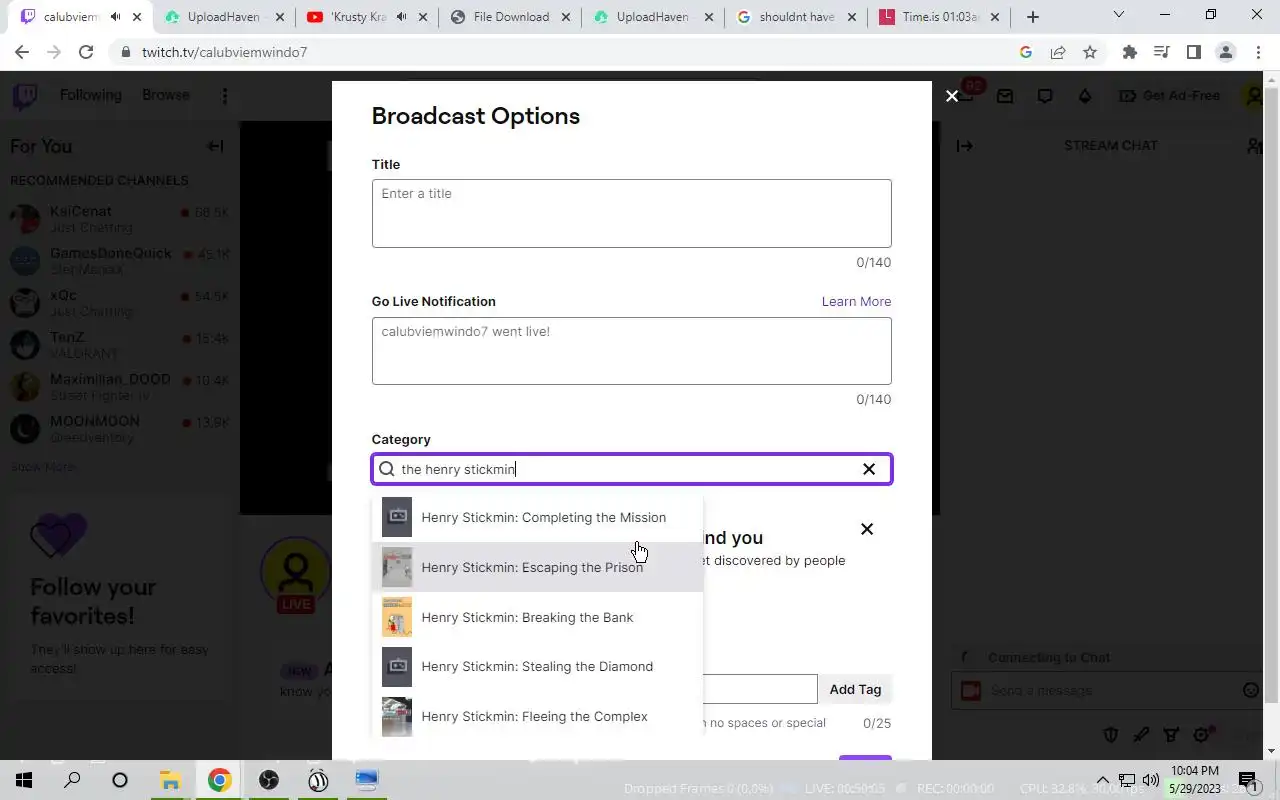1280x800 pixels.
Task: Go back to the previous page
Action: [x=22, y=52]
